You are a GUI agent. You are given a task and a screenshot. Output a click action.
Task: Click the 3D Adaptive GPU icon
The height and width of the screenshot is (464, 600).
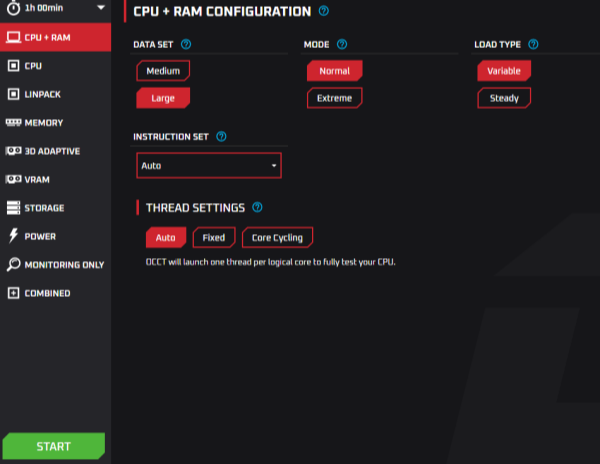click(x=13, y=151)
